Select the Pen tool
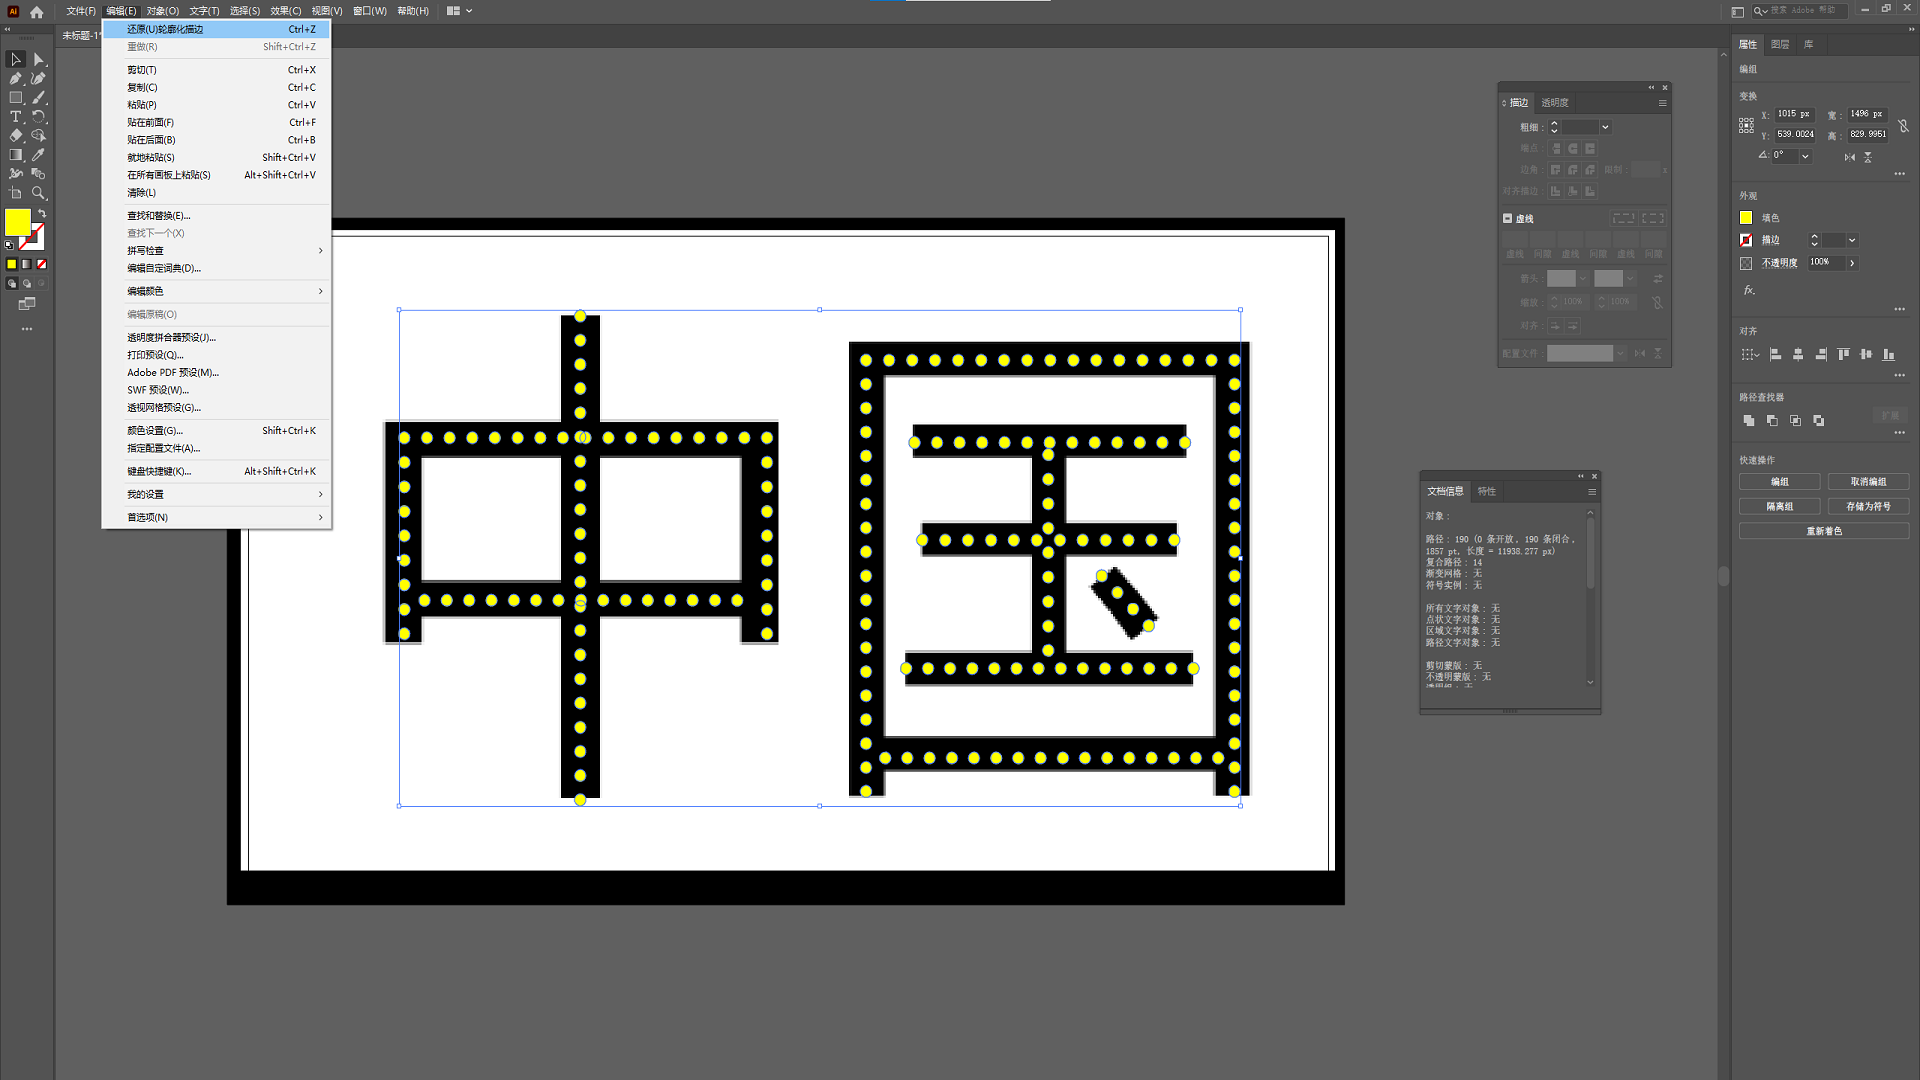 (x=16, y=79)
